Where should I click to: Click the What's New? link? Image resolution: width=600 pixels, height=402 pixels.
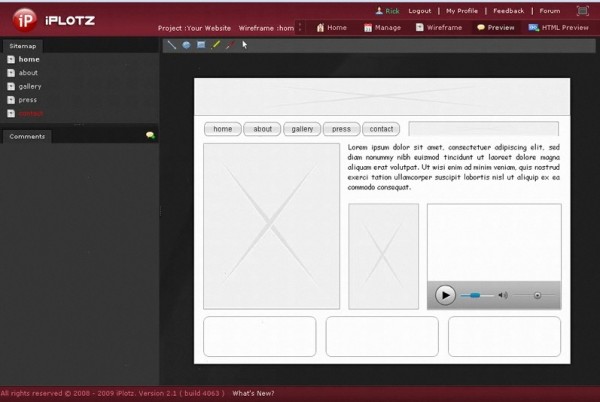[253, 393]
